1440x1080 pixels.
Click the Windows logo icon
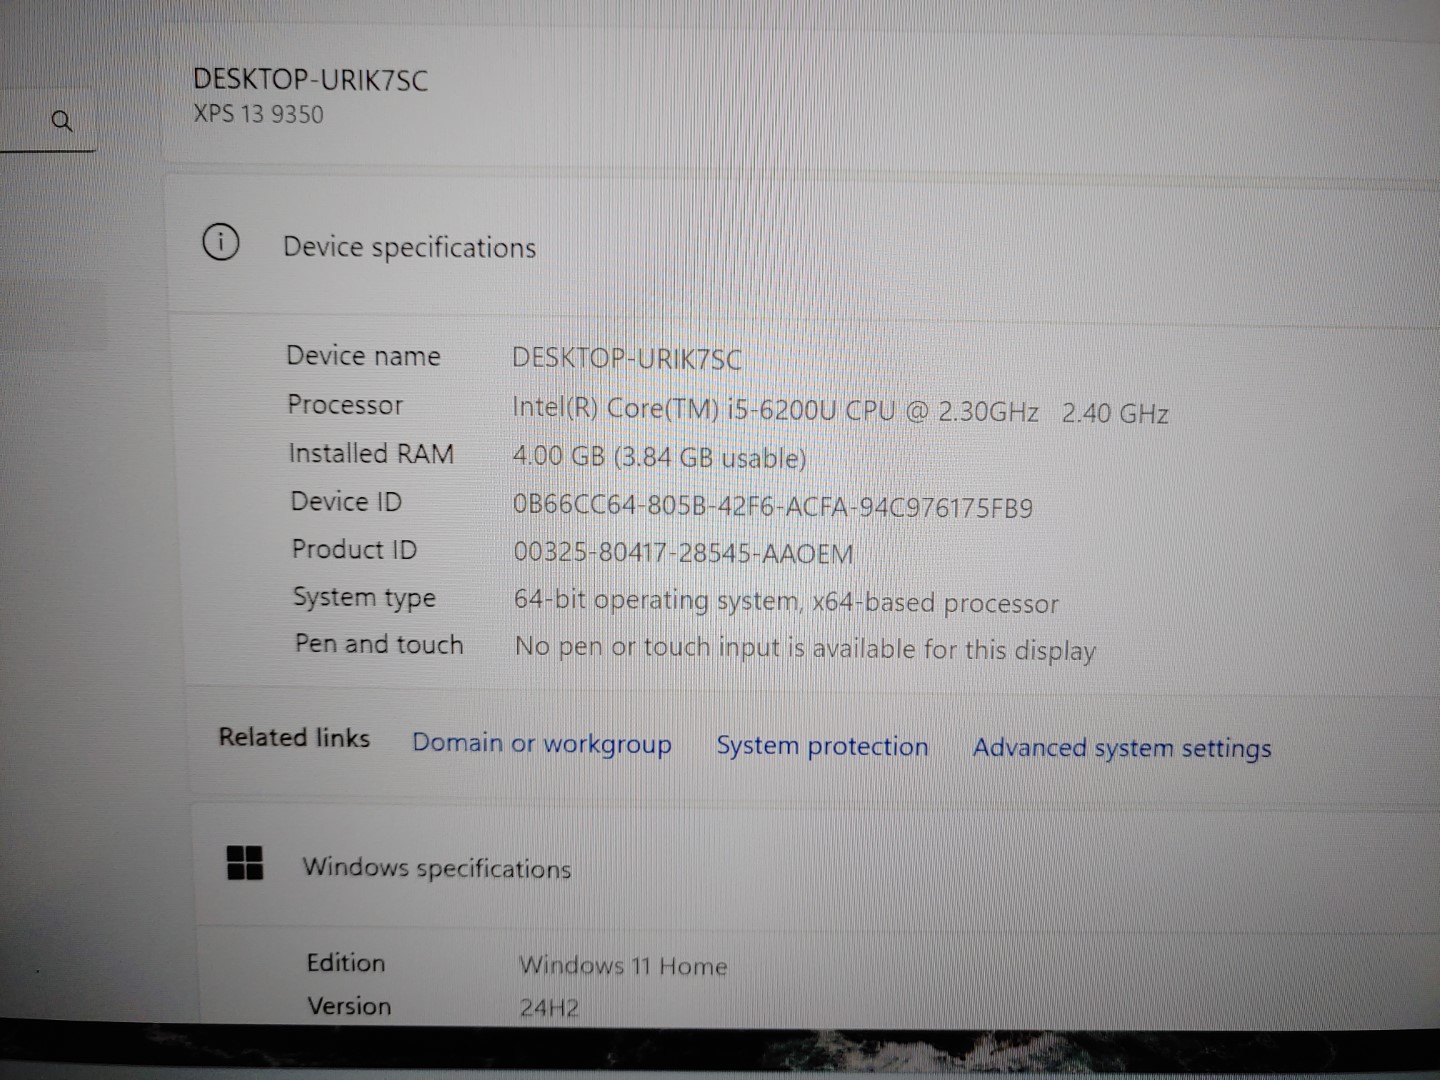245,862
